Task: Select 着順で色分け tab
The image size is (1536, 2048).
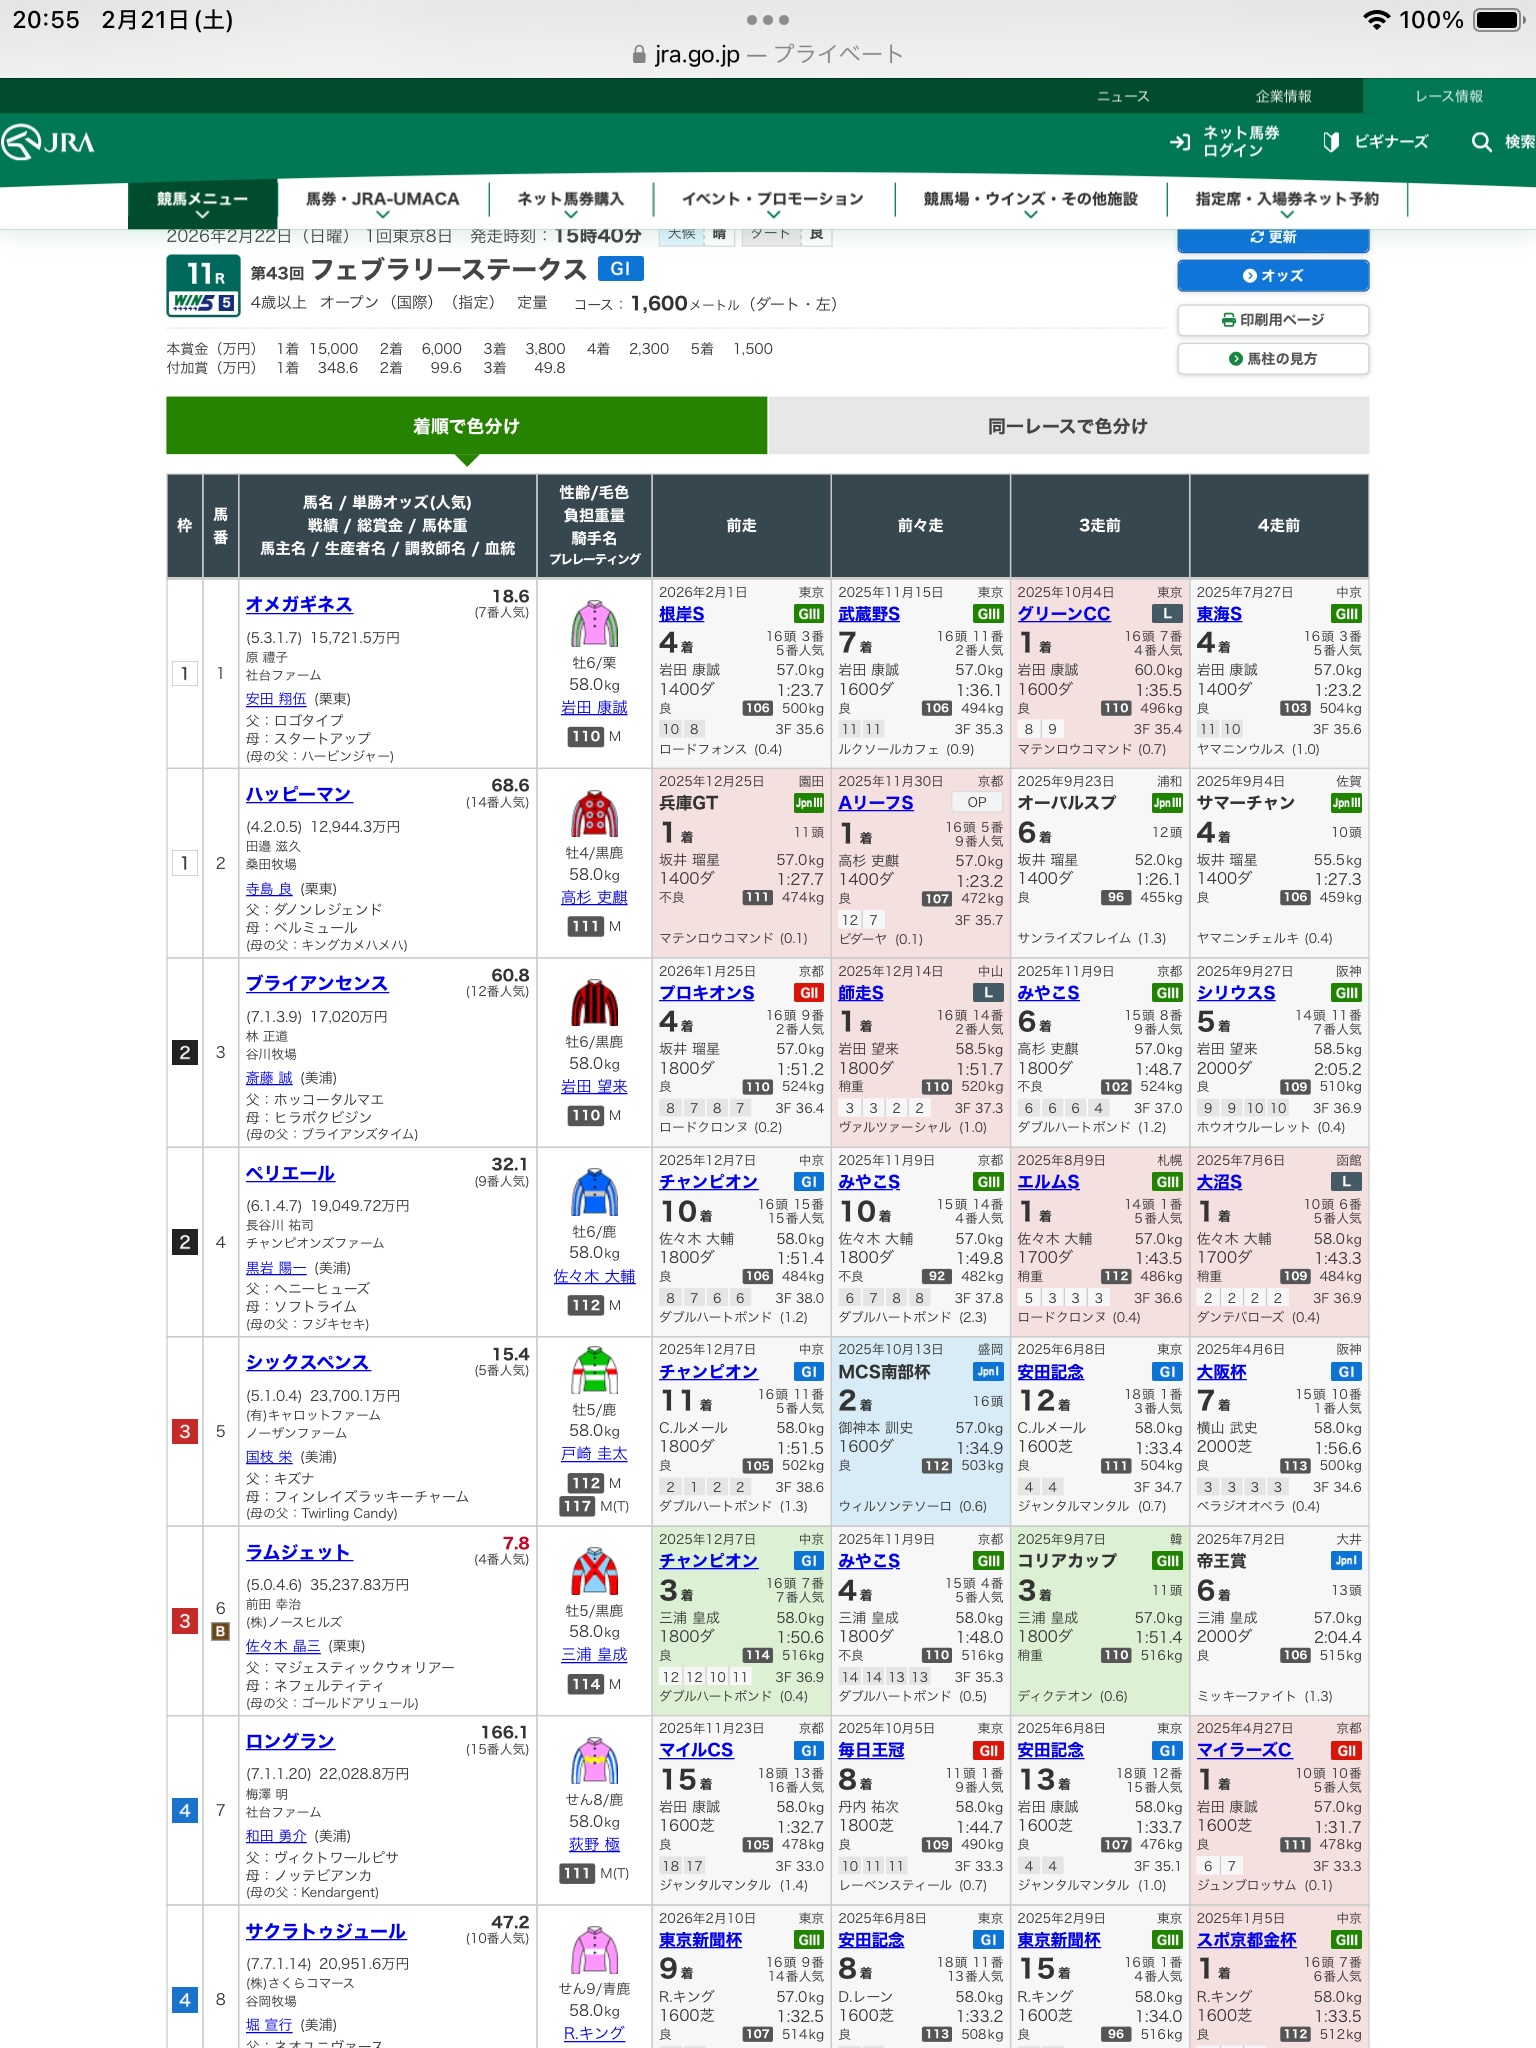Action: 466,426
